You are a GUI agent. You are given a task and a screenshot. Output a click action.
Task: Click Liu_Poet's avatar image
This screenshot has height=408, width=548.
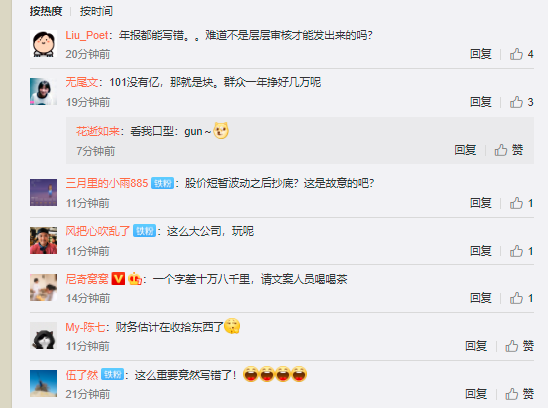coord(43,44)
